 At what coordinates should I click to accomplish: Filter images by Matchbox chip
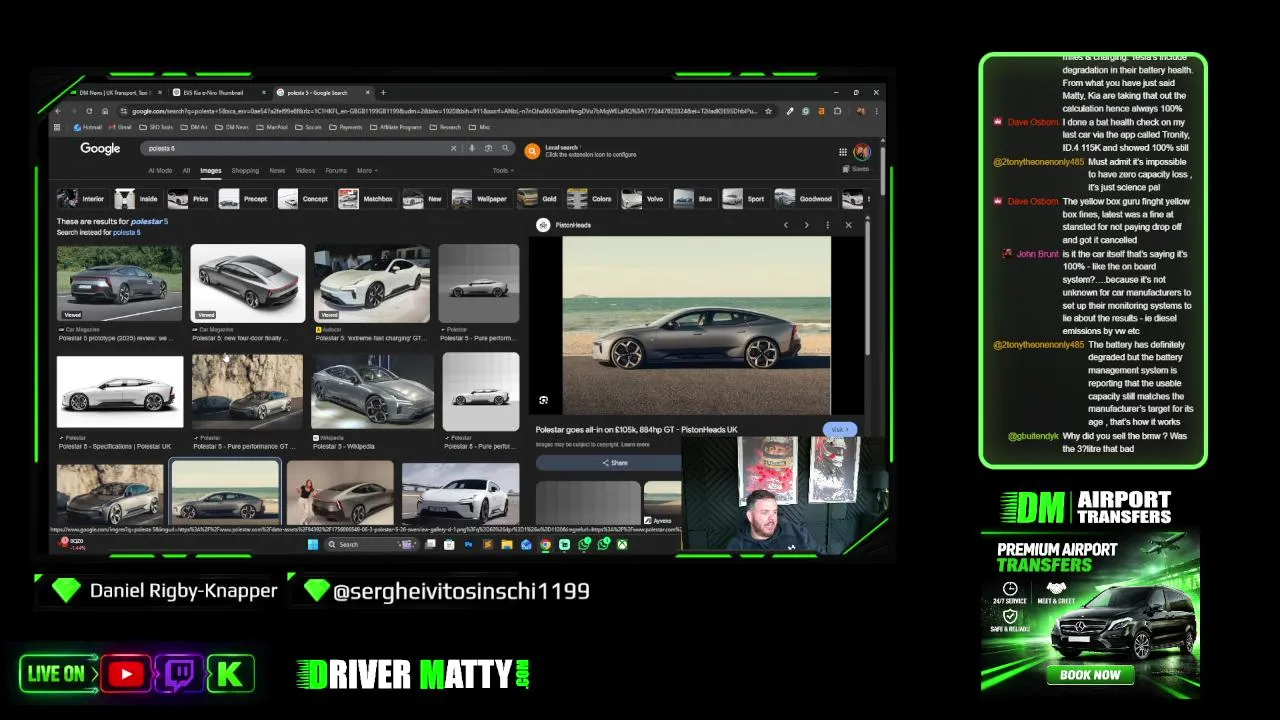(x=366, y=199)
